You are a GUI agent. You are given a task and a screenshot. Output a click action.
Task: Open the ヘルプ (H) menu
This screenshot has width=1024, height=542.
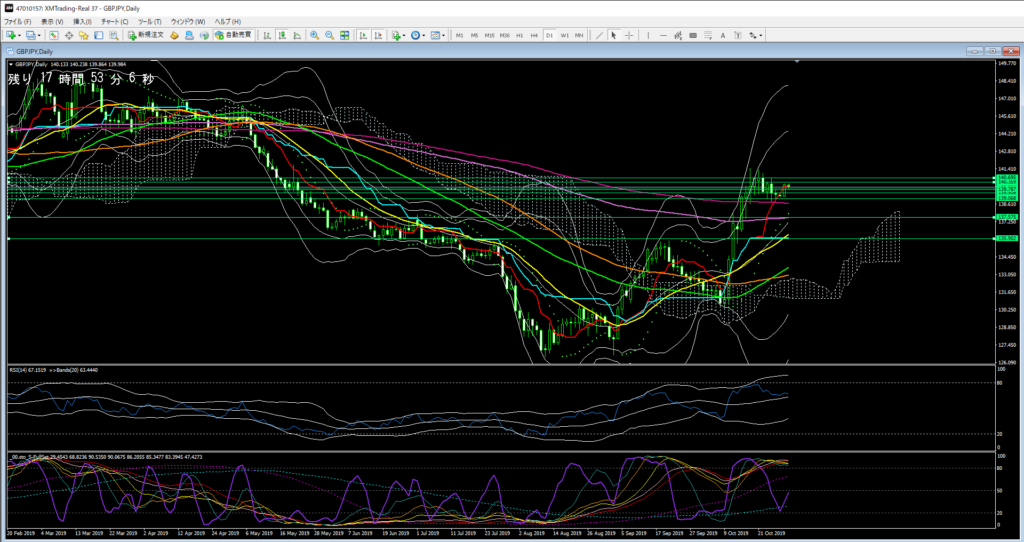tap(228, 22)
